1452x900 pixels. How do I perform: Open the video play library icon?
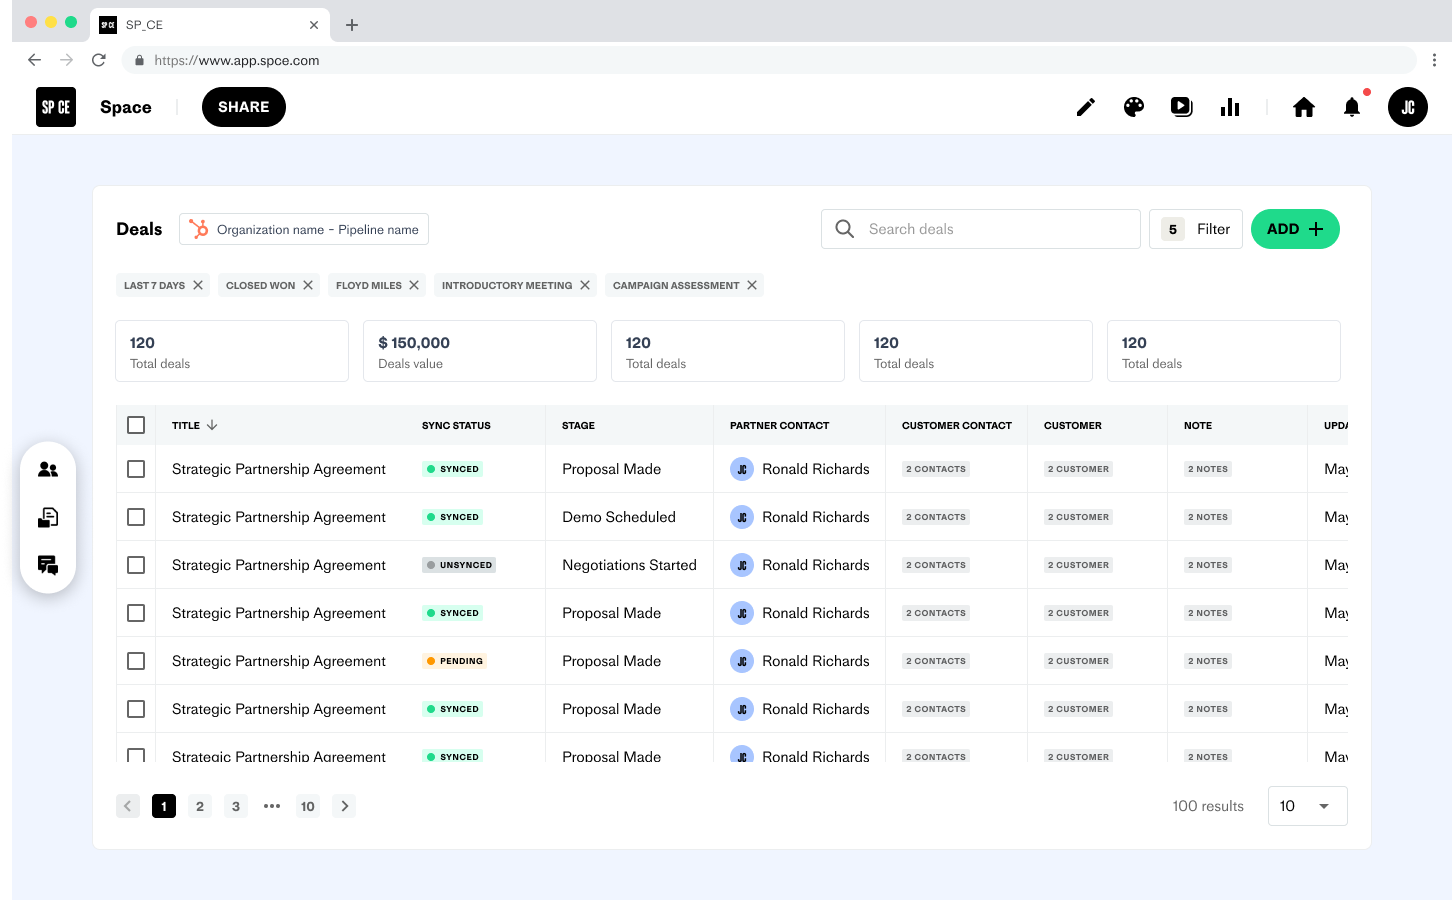tap(1181, 107)
